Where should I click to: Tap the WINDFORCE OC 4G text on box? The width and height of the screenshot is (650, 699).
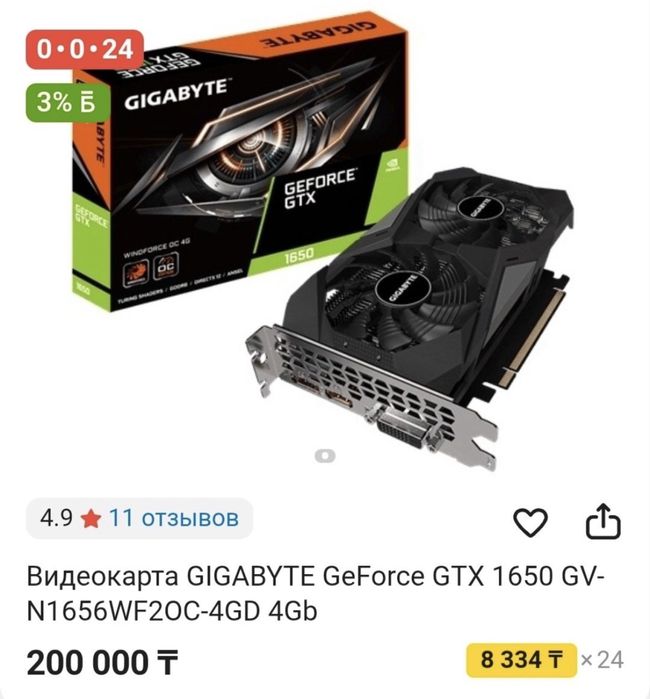(156, 249)
